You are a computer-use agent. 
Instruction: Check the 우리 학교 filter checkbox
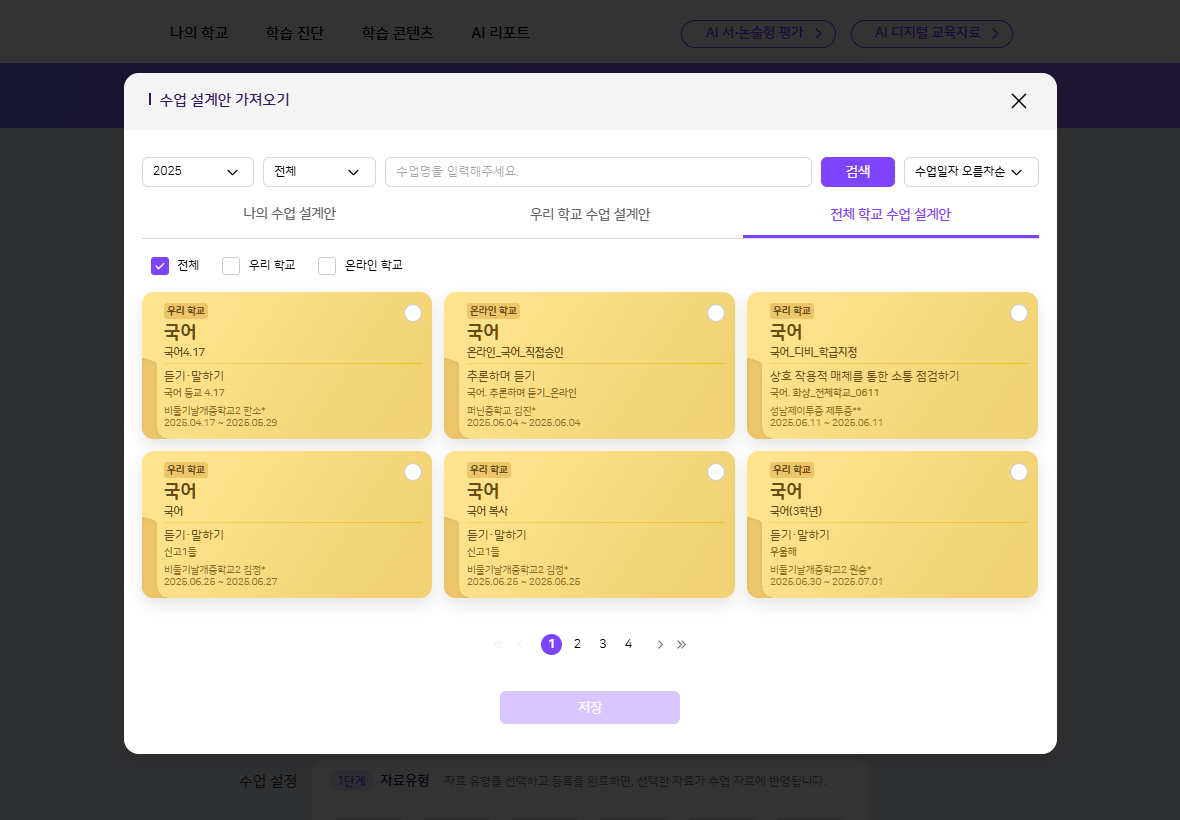click(x=231, y=266)
